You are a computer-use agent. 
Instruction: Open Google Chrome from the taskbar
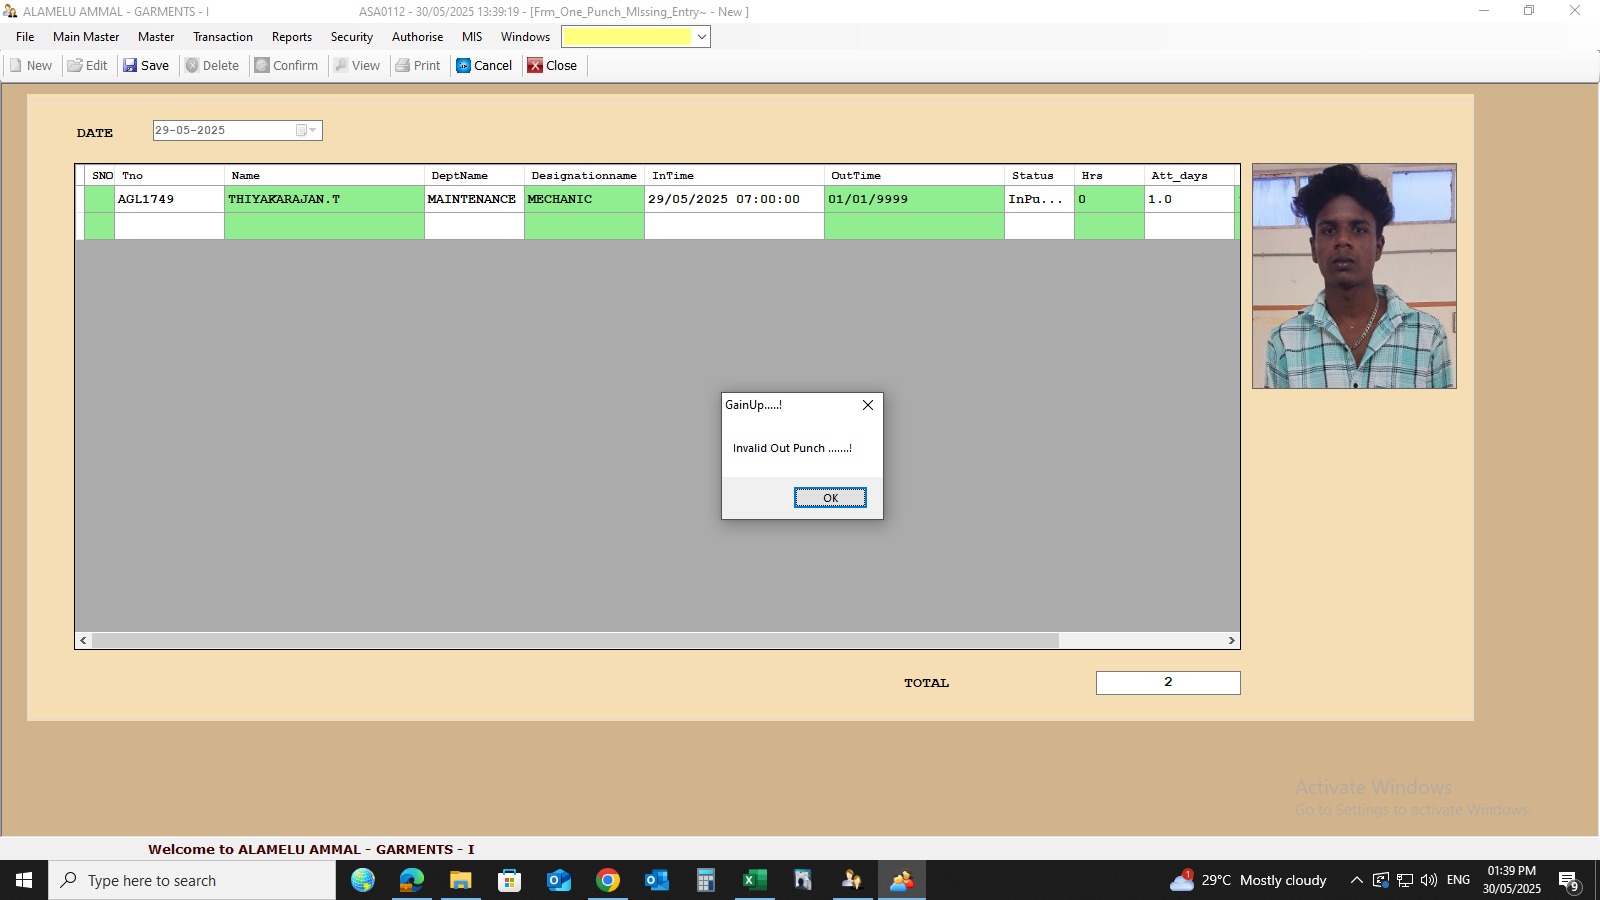coord(608,880)
